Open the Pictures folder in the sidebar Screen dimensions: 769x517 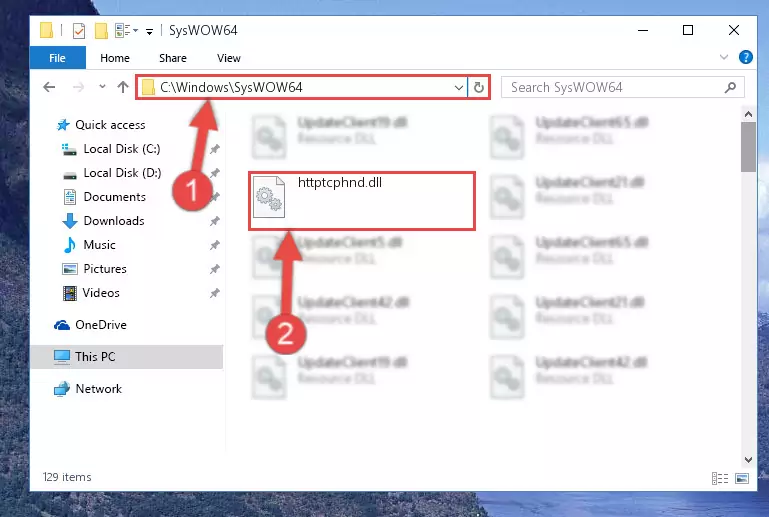(x=95, y=269)
